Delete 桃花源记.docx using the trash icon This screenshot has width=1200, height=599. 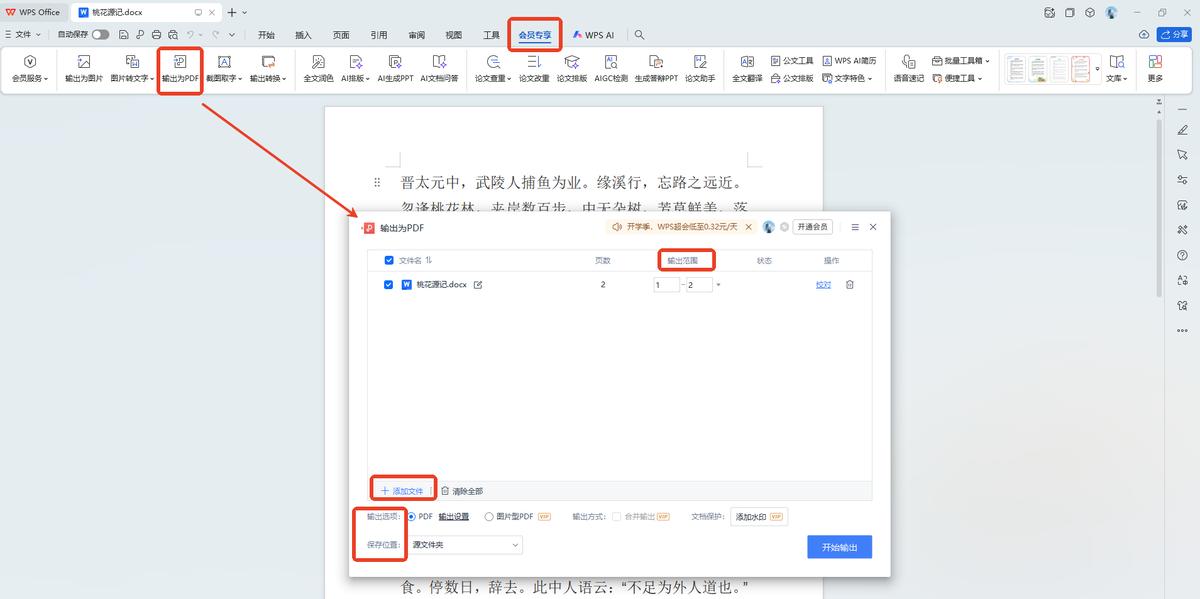849,284
